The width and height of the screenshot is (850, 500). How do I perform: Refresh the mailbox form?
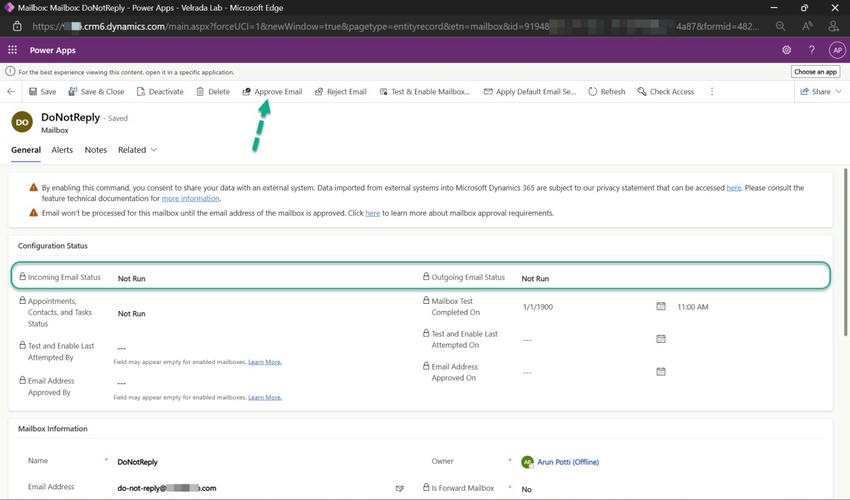(x=607, y=92)
